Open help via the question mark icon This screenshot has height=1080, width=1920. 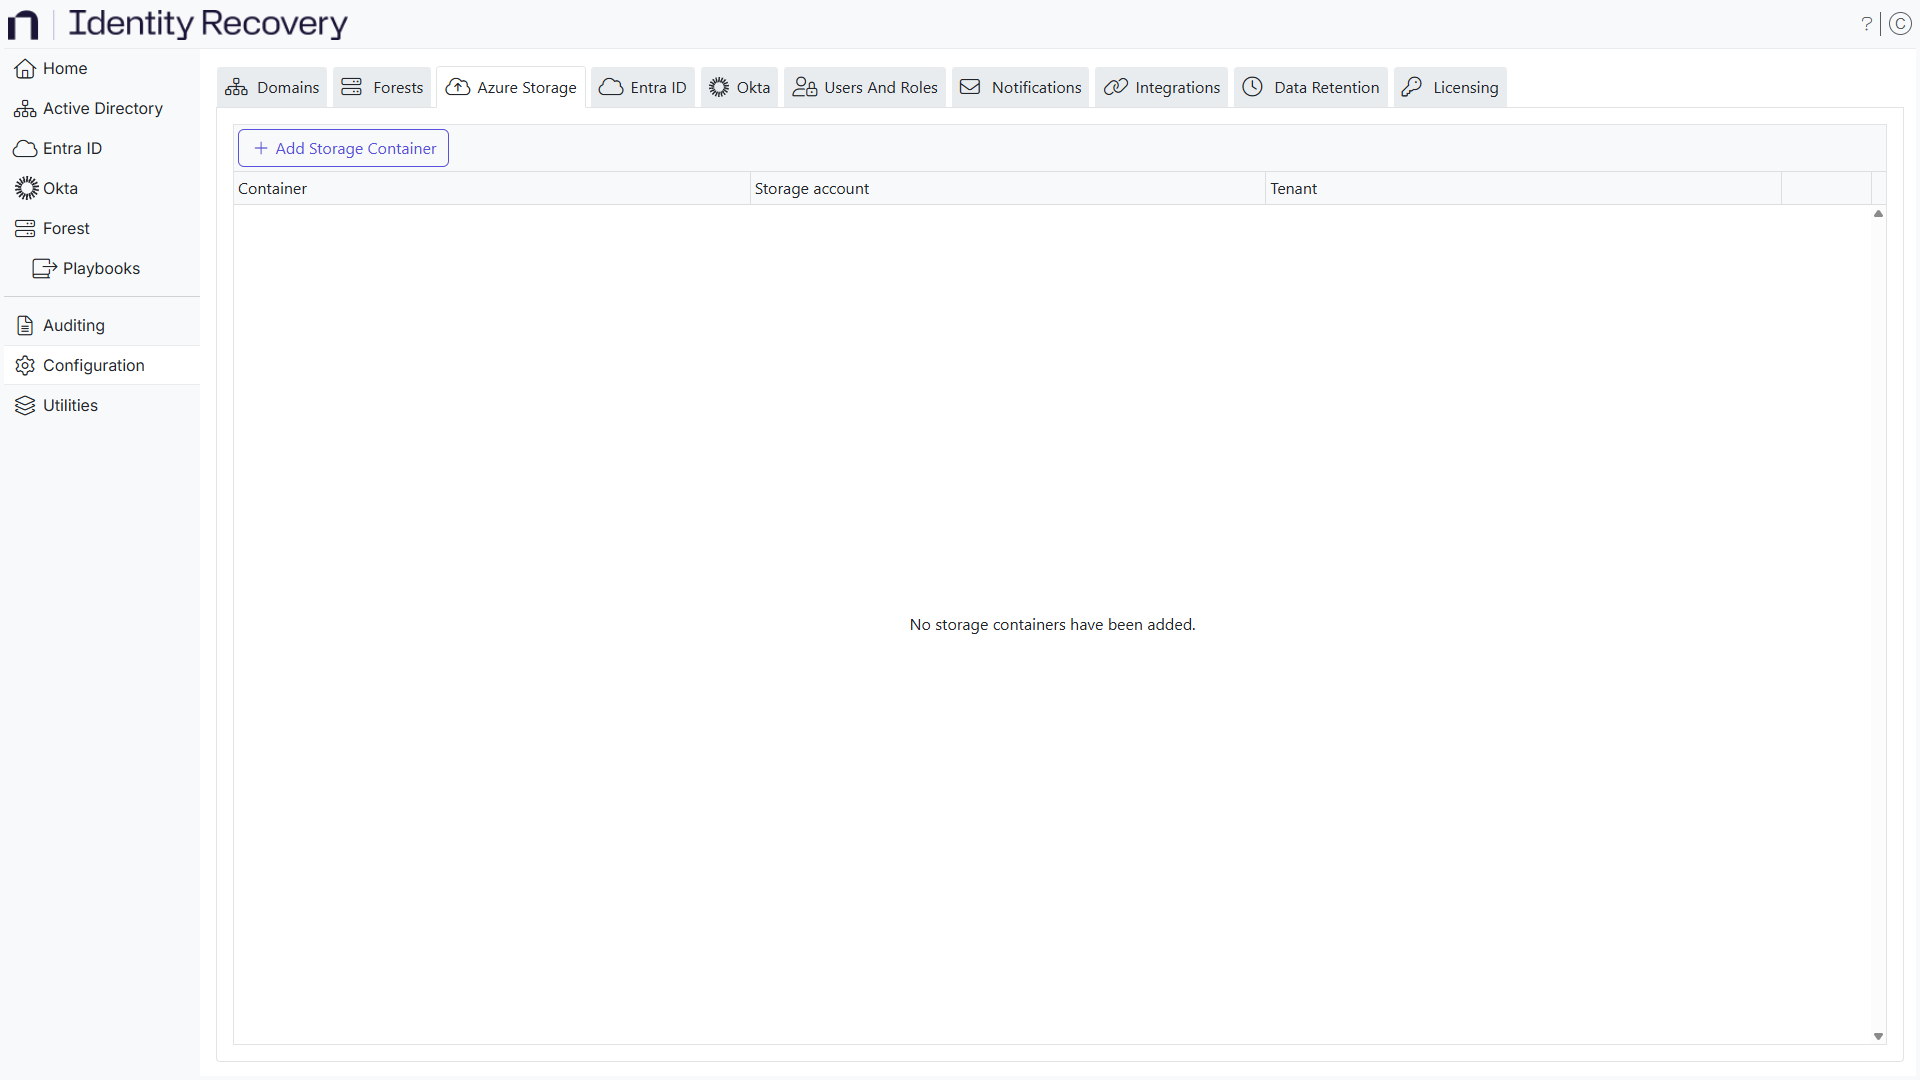[1867, 24]
